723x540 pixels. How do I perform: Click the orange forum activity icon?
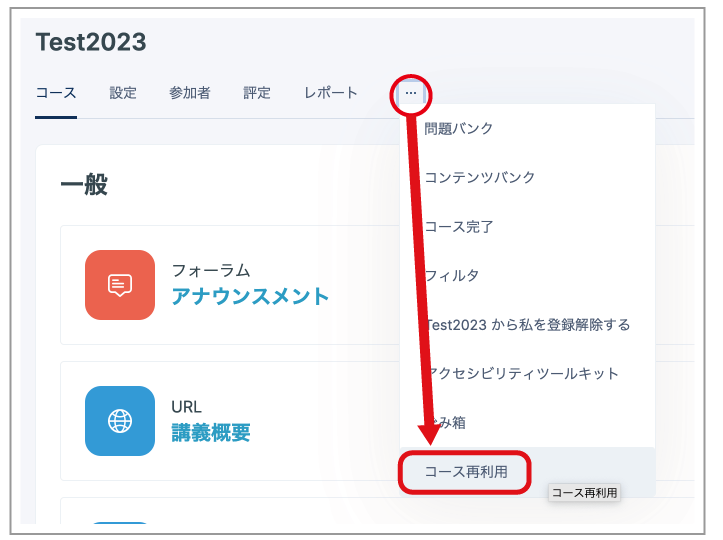[x=120, y=285]
